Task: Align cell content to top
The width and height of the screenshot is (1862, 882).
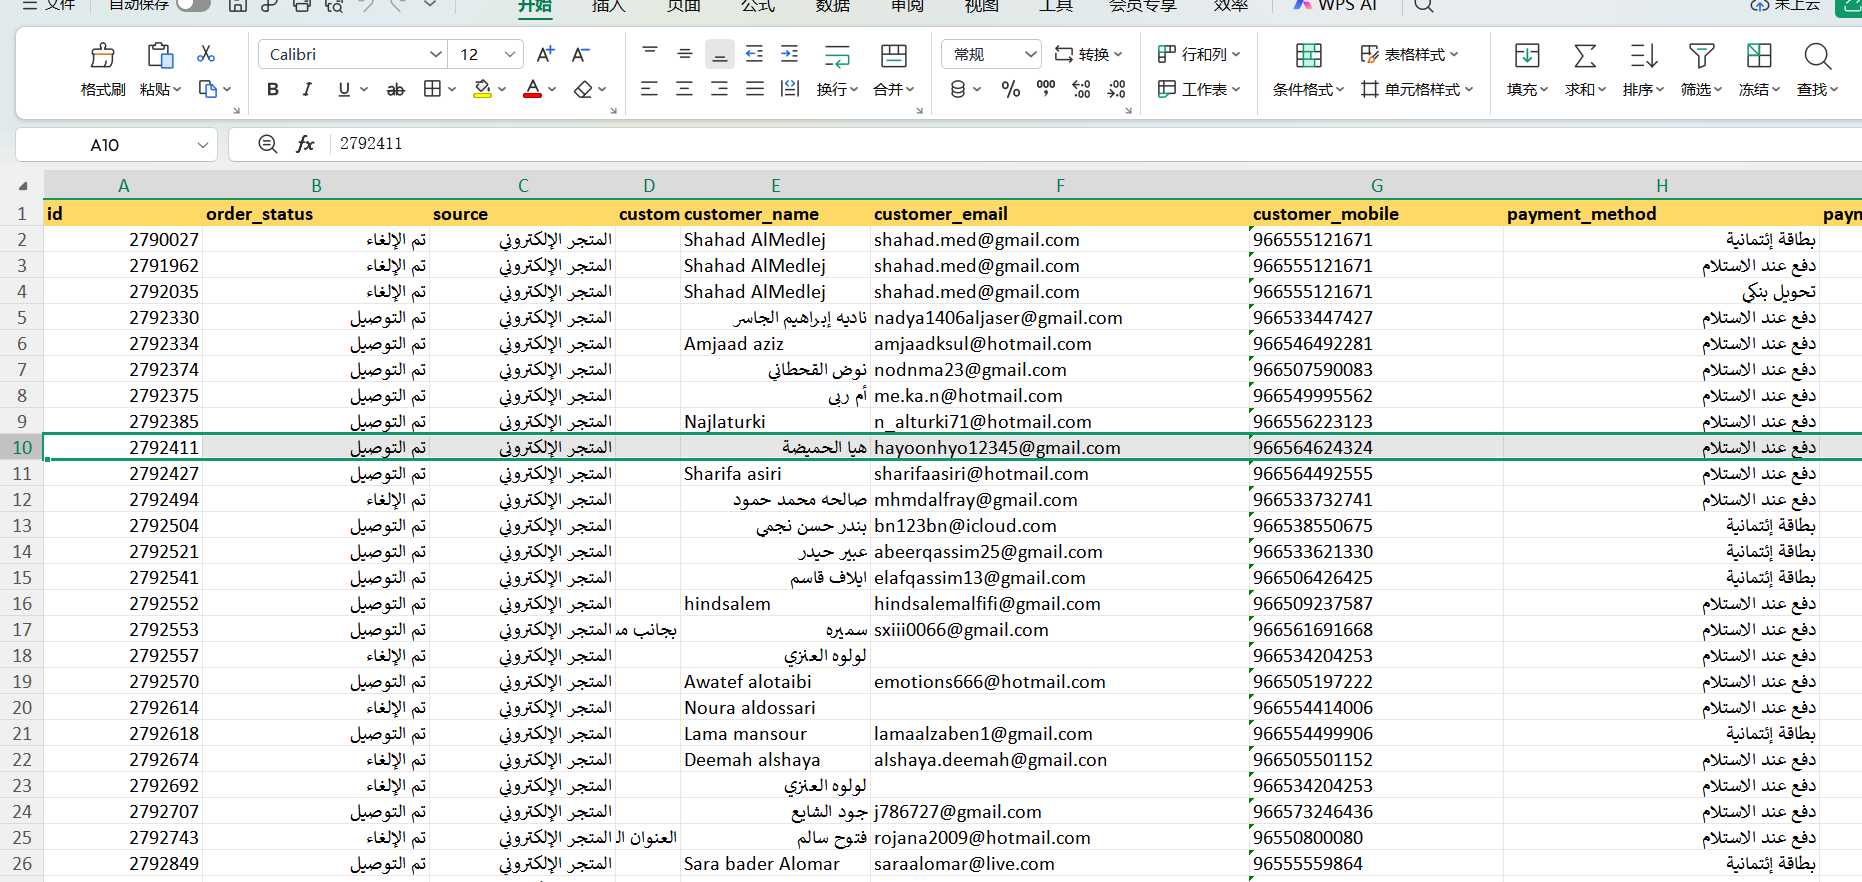Action: (650, 54)
